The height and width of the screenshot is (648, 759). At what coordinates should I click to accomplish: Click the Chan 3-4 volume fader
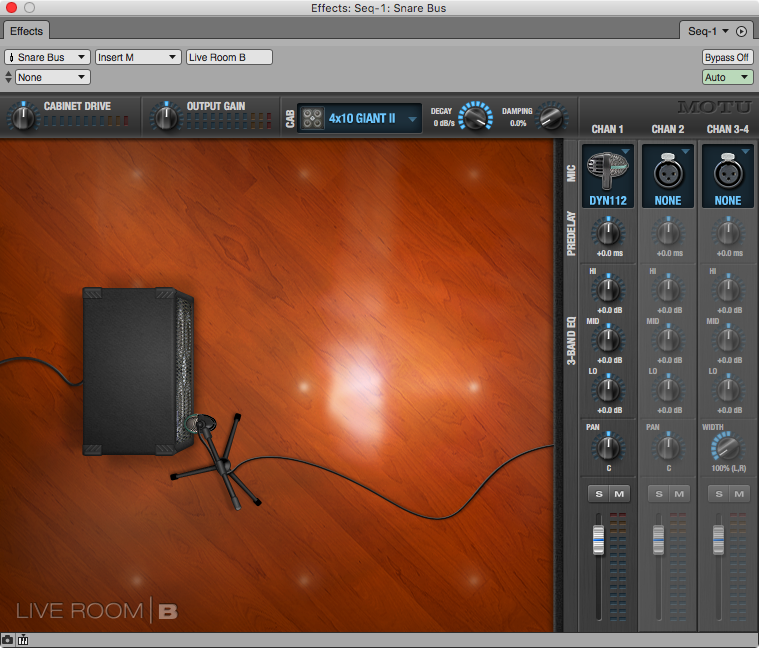pos(718,540)
